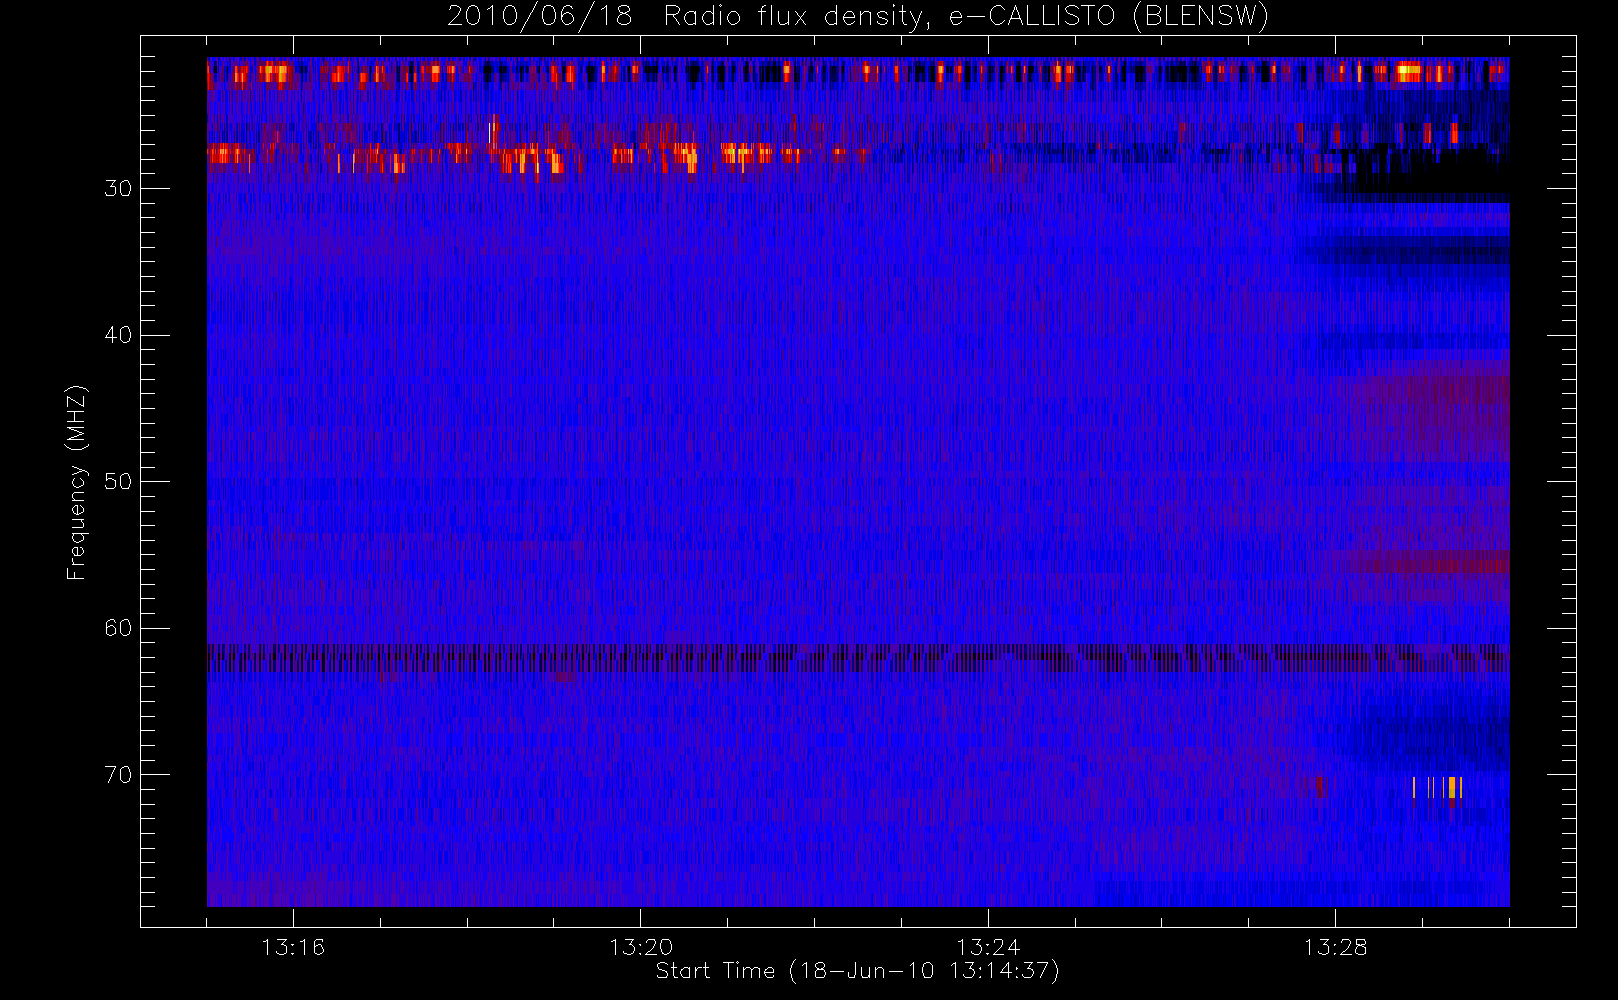Click the 60 frequency tick label

(118, 628)
